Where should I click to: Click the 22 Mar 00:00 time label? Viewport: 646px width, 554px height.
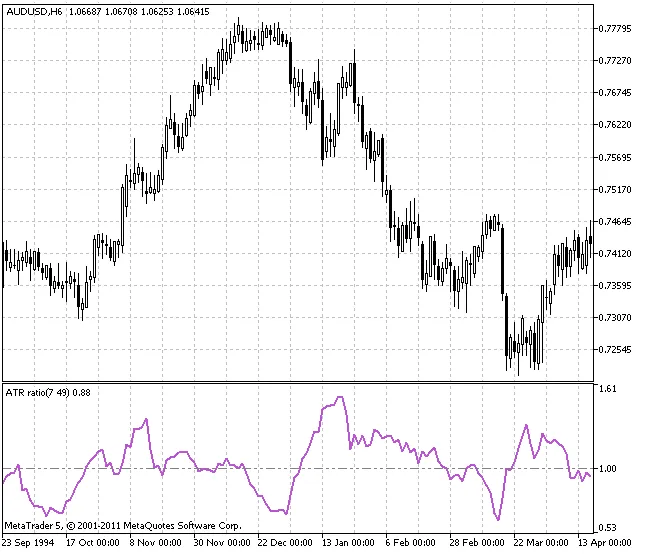pyautogui.click(x=541, y=542)
